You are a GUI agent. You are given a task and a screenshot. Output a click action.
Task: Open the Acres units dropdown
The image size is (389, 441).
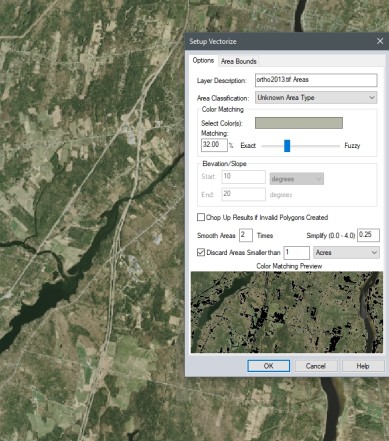(346, 253)
